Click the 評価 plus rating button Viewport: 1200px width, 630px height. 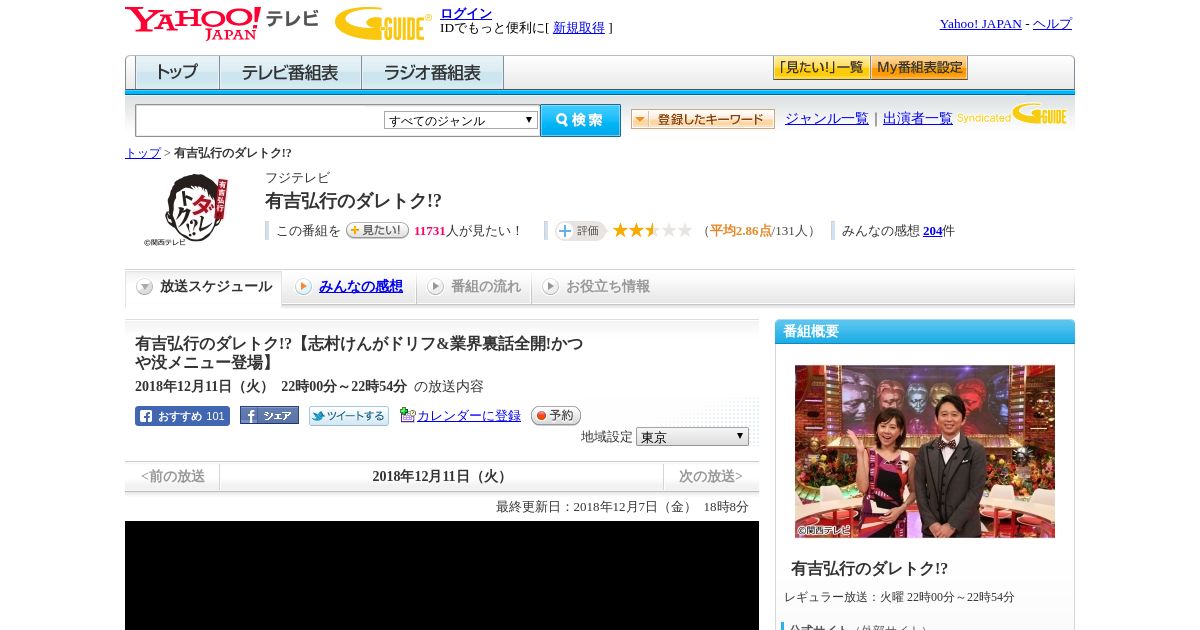click(x=580, y=230)
